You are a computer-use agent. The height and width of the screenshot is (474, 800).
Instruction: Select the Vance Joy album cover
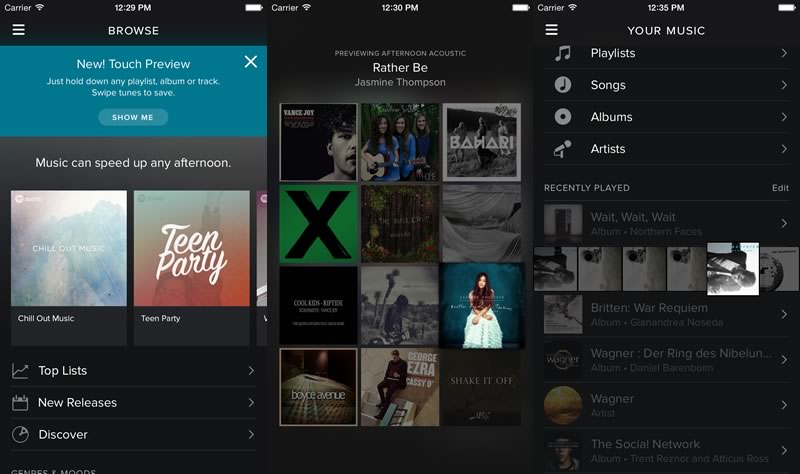click(318, 142)
